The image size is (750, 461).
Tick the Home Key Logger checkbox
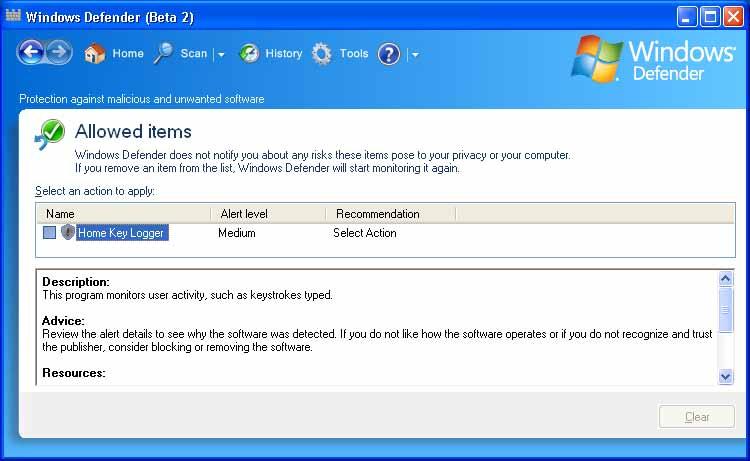coord(49,233)
